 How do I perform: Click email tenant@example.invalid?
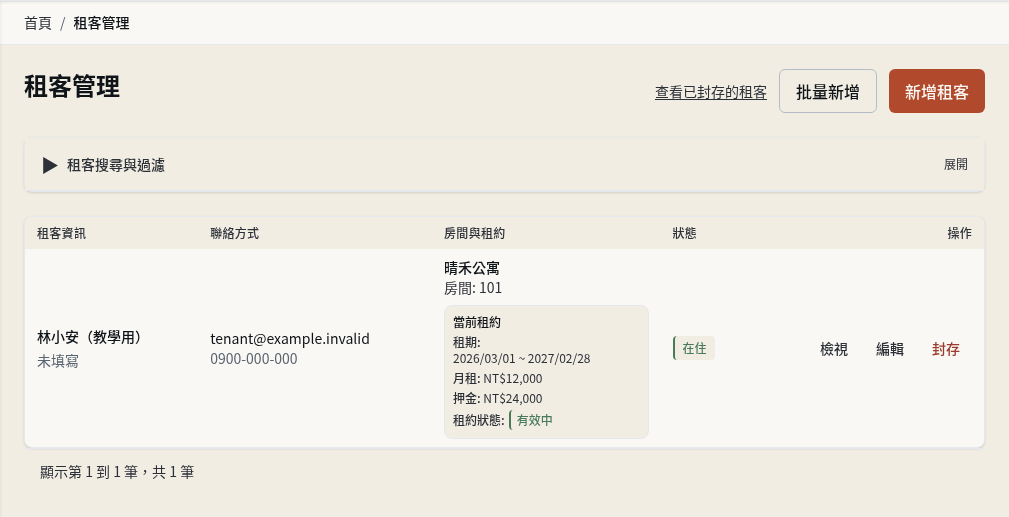click(290, 339)
